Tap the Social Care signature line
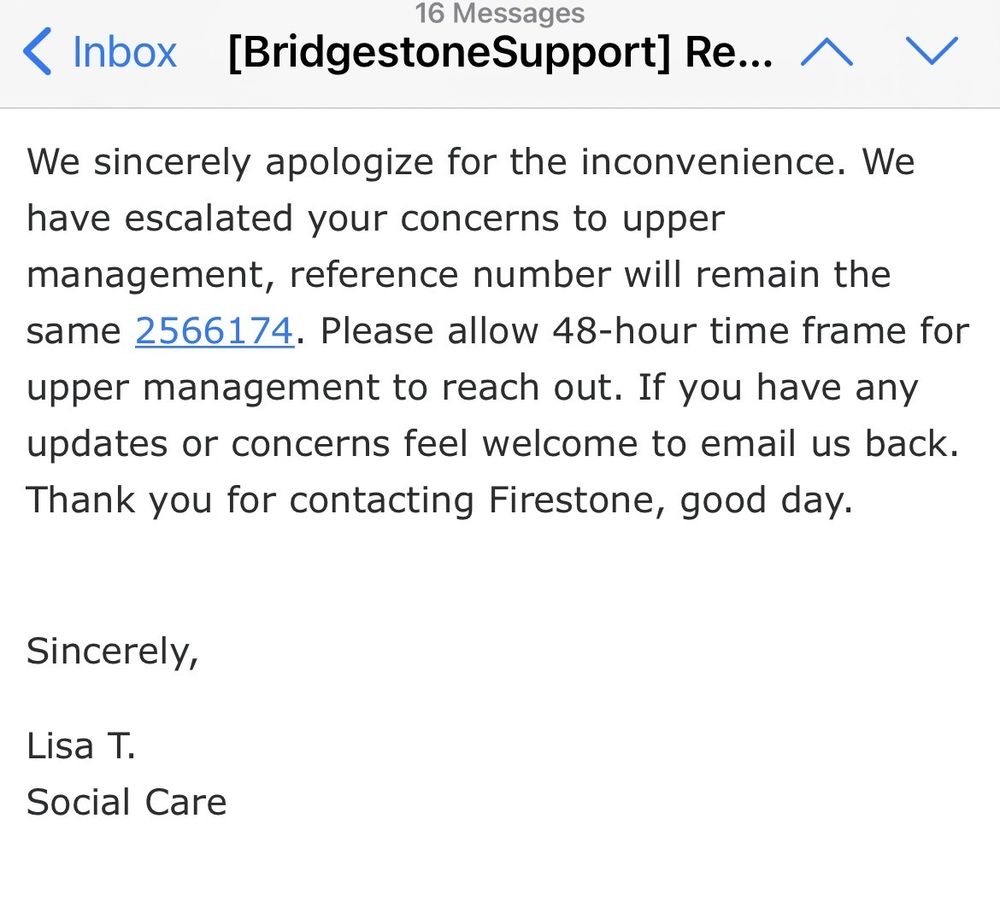This screenshot has height=912, width=1000. (126, 802)
